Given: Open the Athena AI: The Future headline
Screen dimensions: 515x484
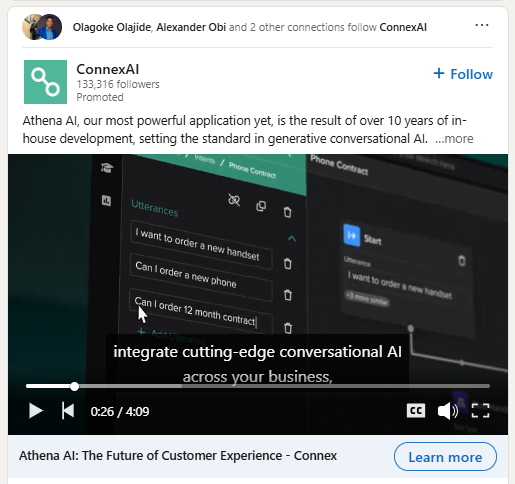Looking at the screenshot, I should pyautogui.click(x=178, y=456).
